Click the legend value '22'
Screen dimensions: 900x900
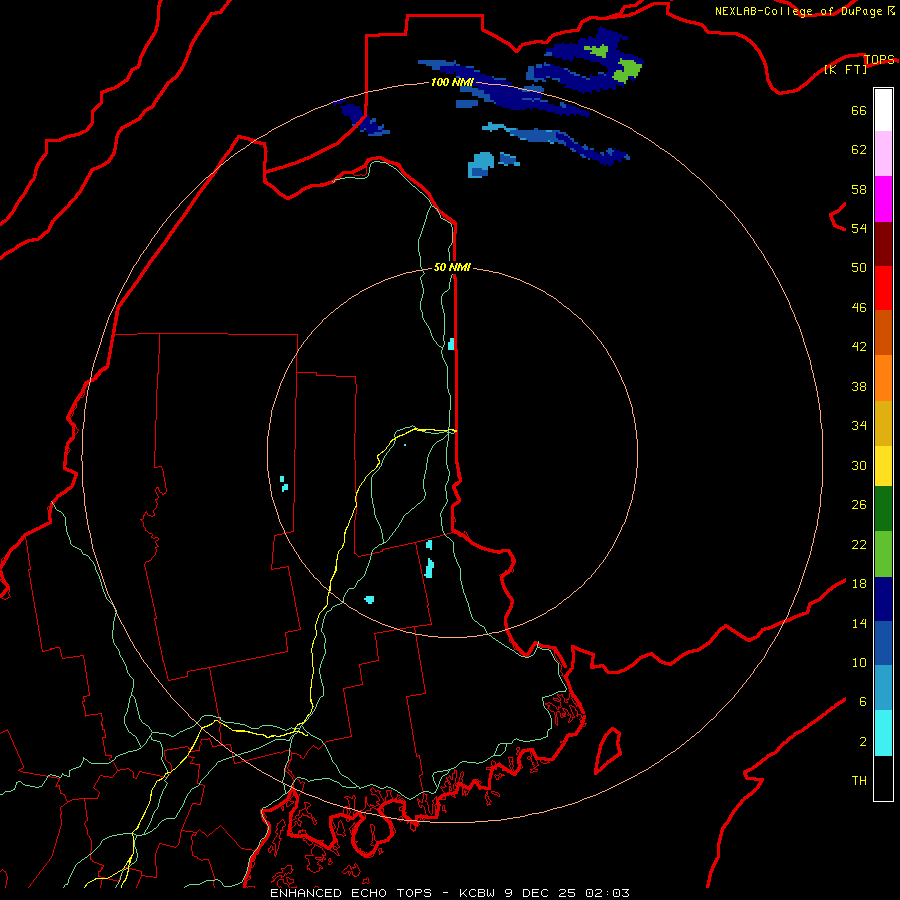(x=859, y=544)
